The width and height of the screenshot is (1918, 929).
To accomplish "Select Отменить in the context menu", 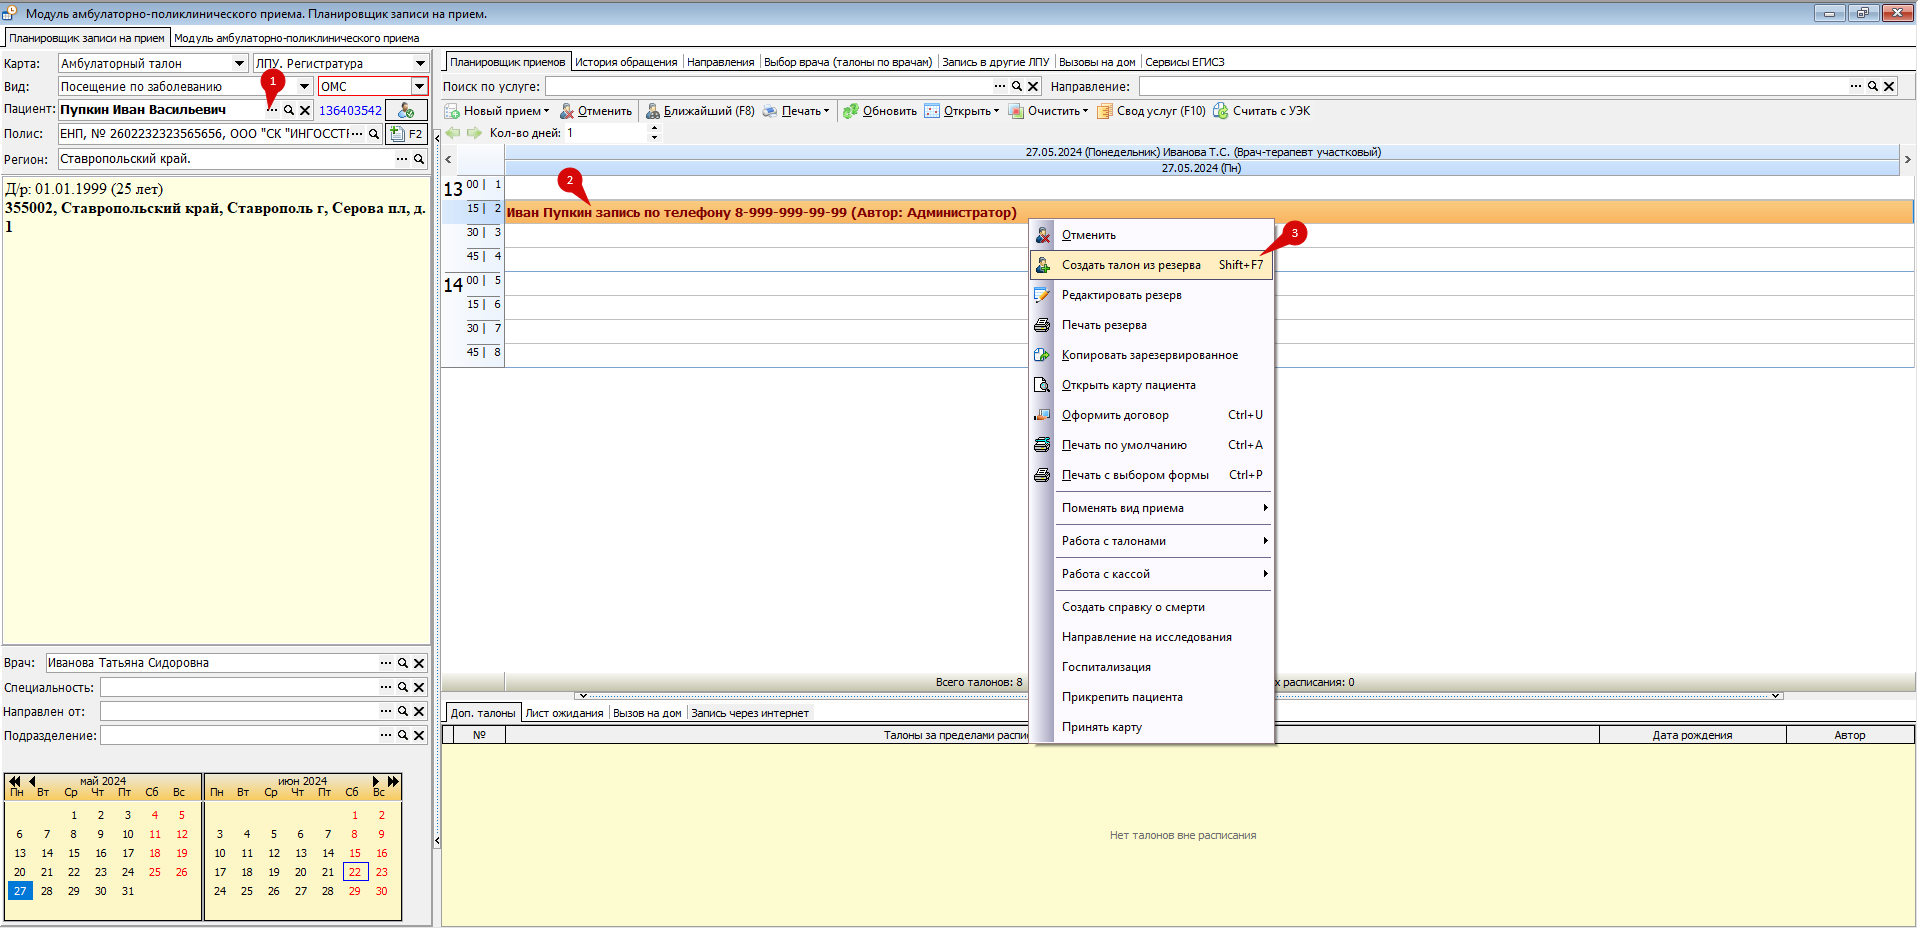I will pos(1152,235).
